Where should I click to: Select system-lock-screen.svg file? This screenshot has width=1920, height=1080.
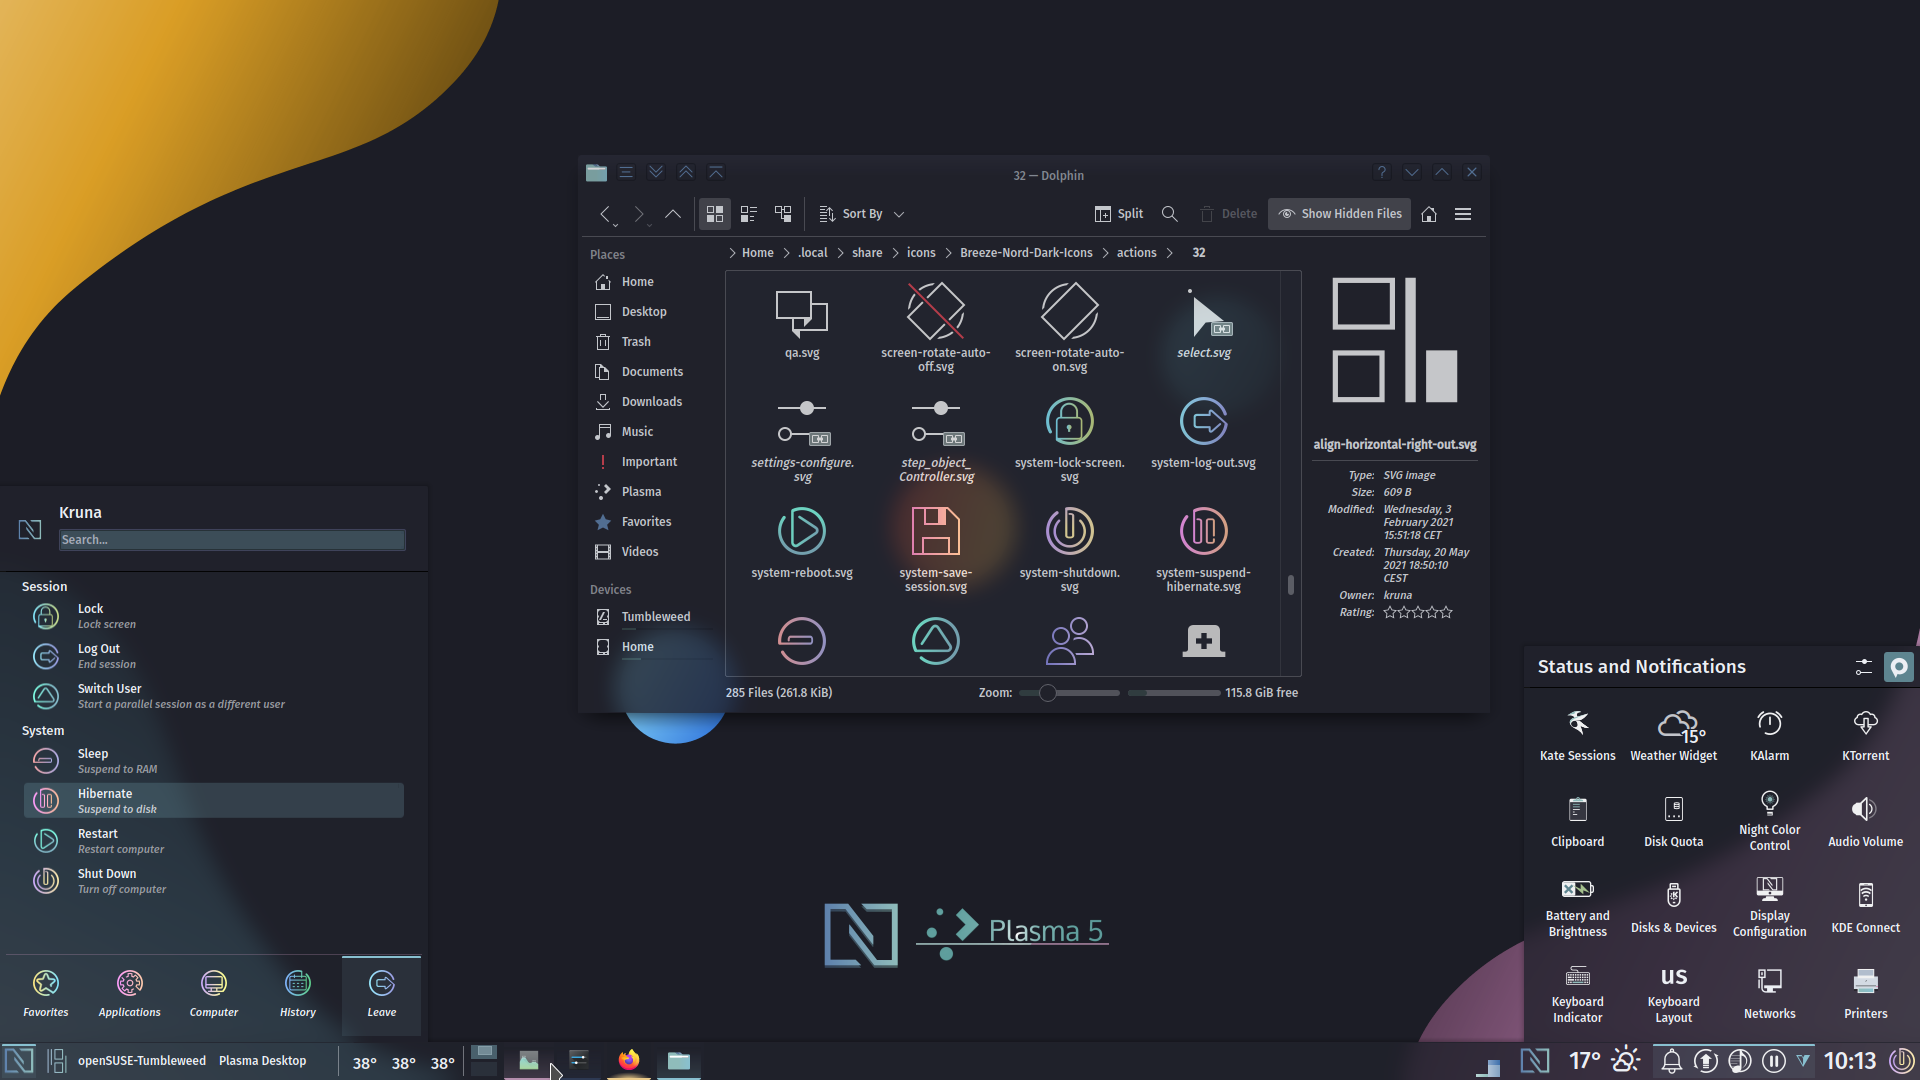pyautogui.click(x=1069, y=421)
